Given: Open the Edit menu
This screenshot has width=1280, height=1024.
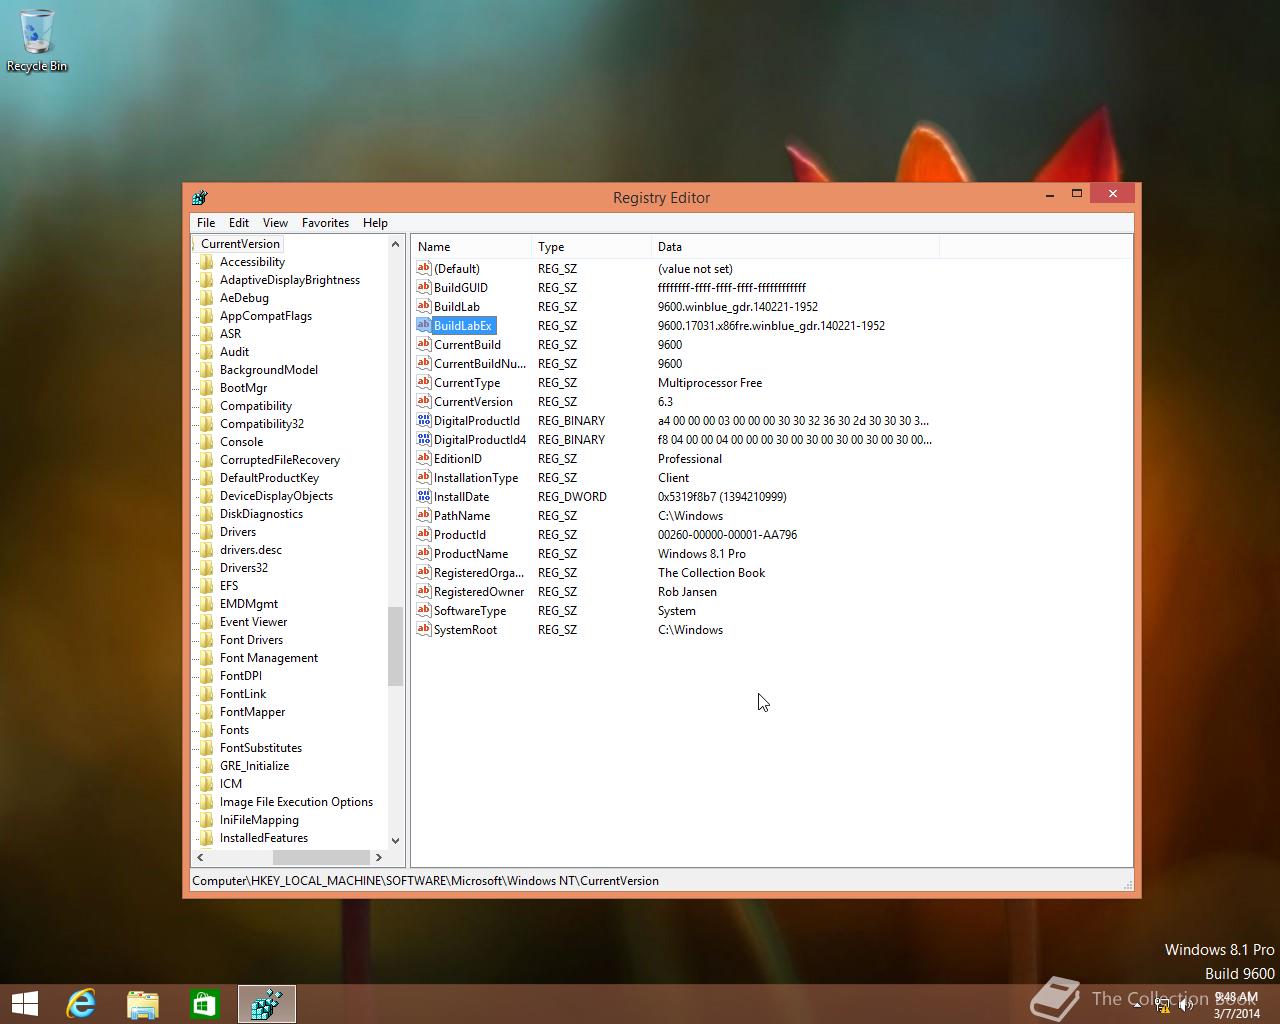Looking at the screenshot, I should (x=239, y=223).
